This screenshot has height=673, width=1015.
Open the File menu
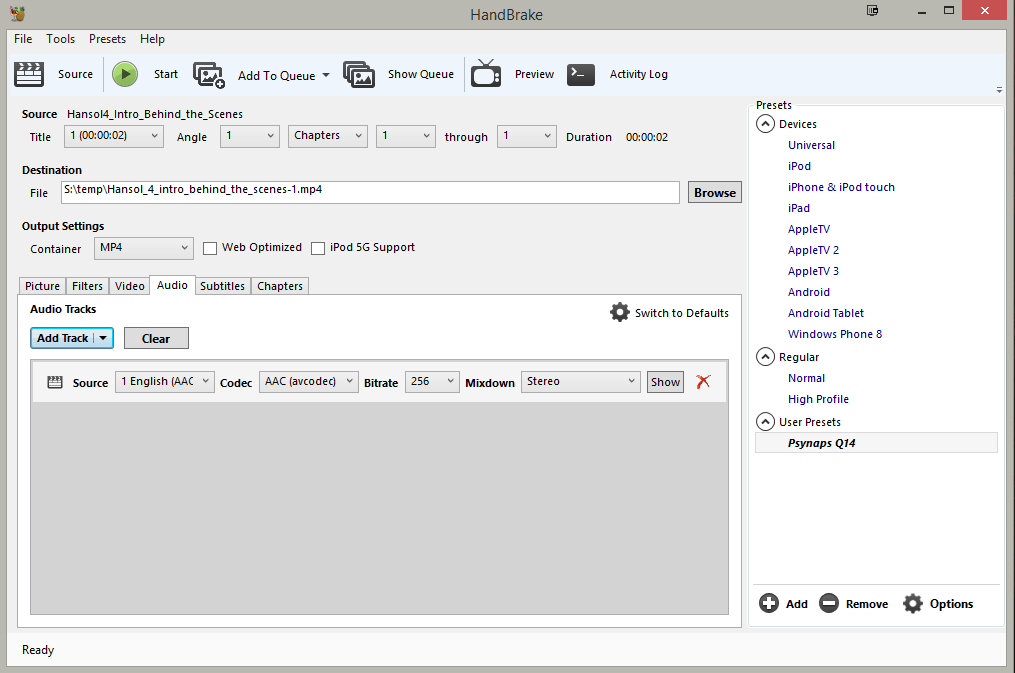point(23,39)
